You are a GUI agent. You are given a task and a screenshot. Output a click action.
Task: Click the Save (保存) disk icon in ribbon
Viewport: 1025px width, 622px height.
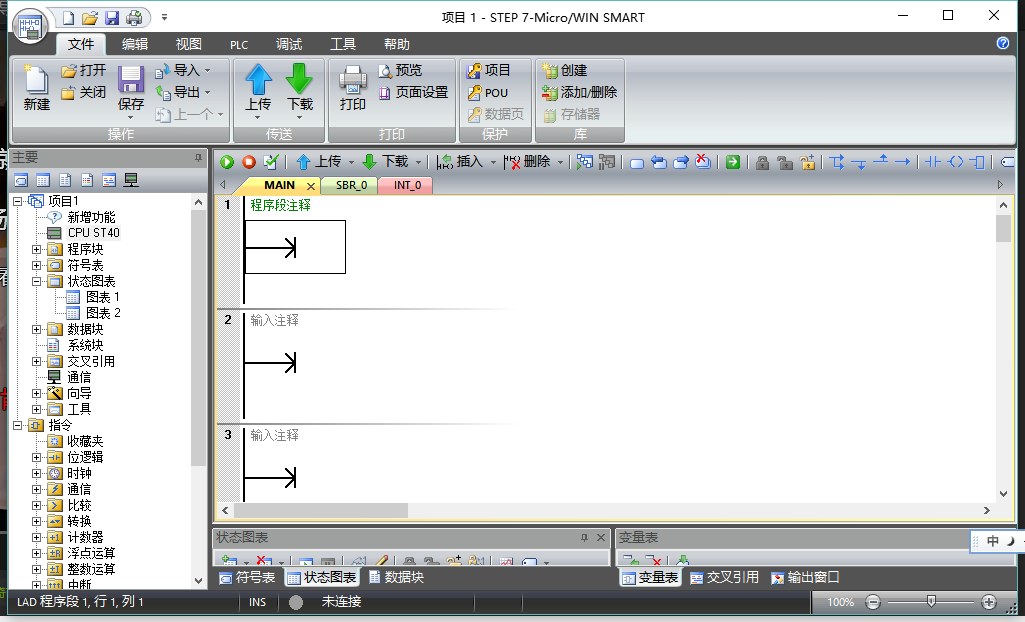(131, 80)
